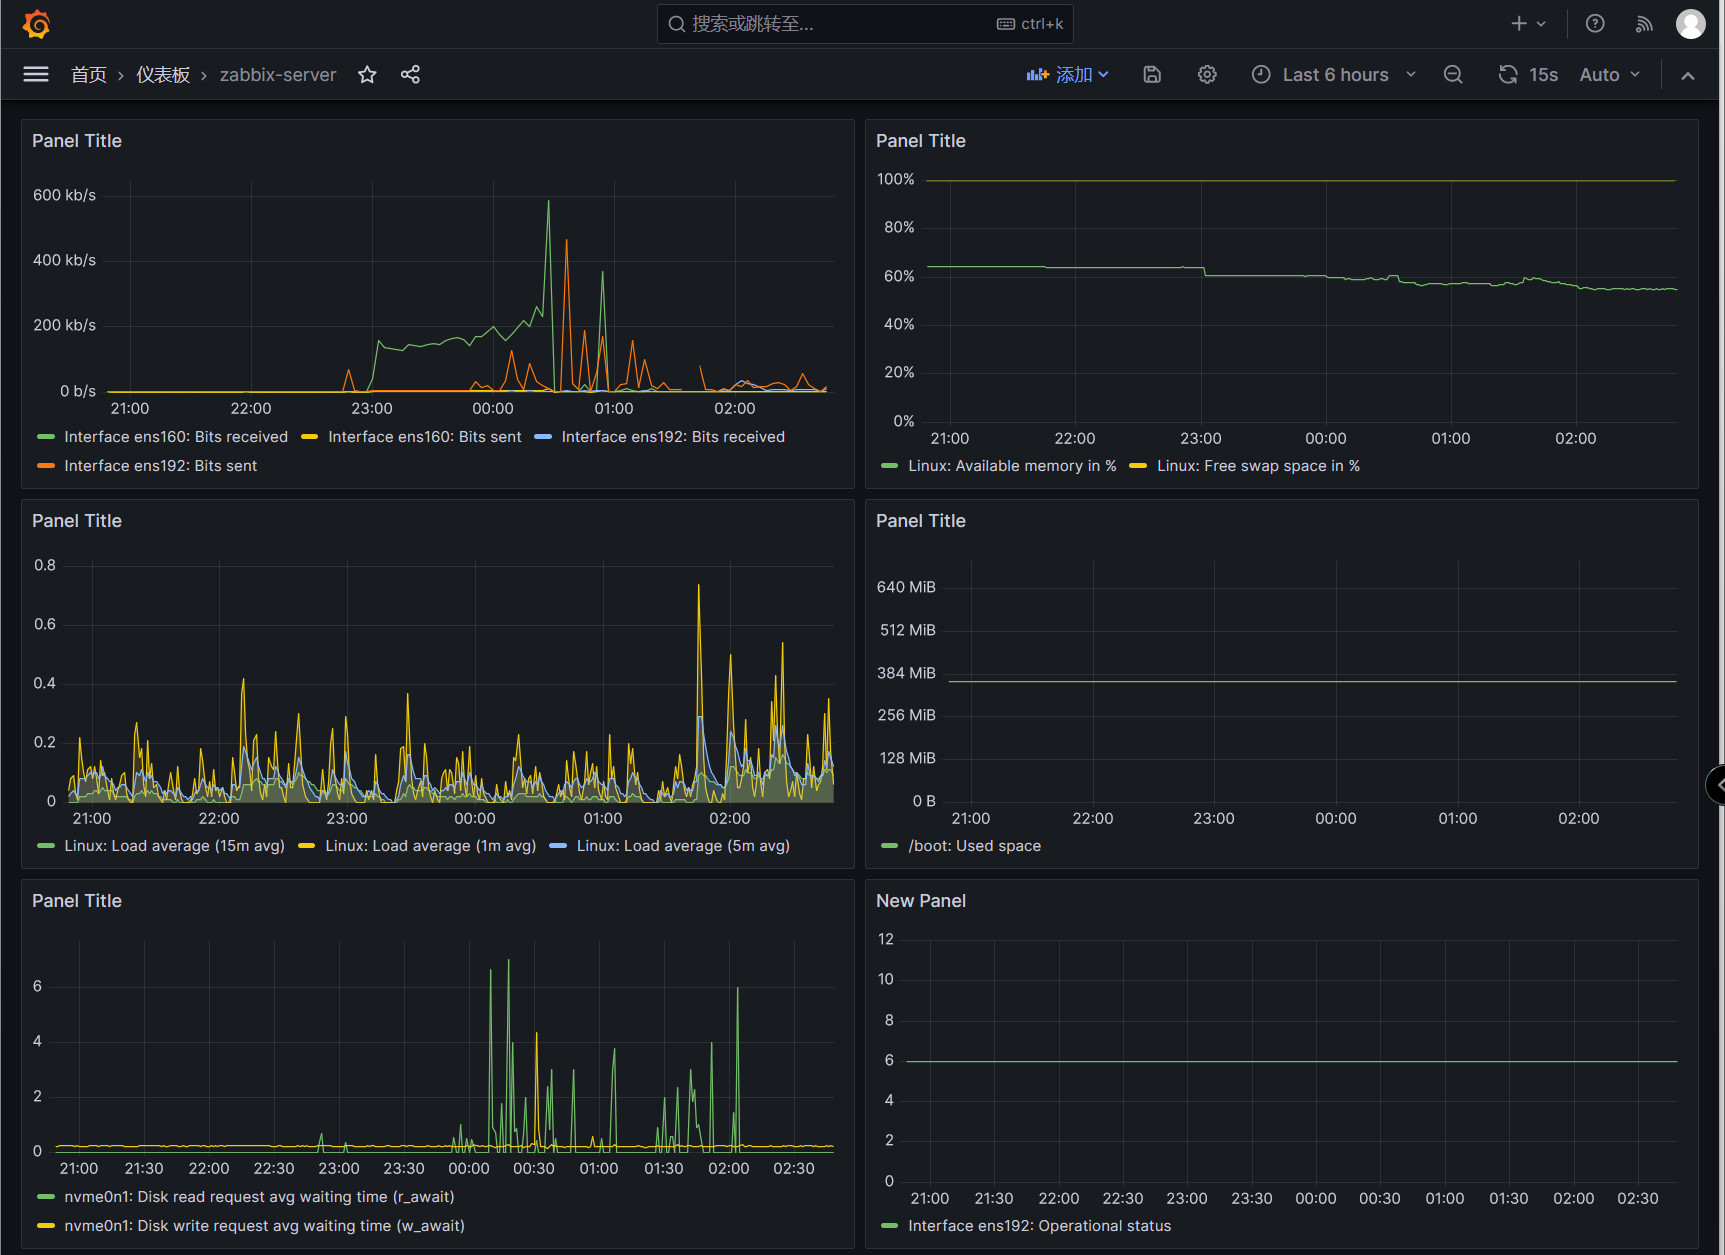
Task: Open the news feed RSS icon
Action: click(x=1644, y=24)
